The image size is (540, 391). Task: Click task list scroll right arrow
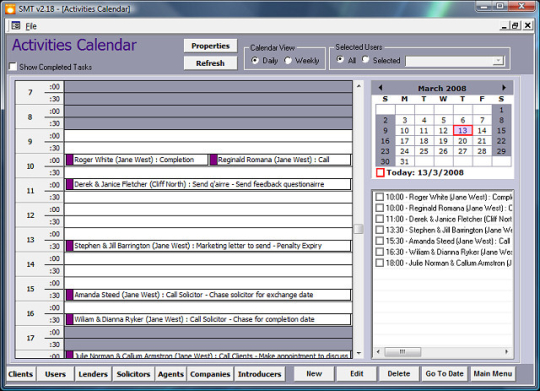pos(507,352)
